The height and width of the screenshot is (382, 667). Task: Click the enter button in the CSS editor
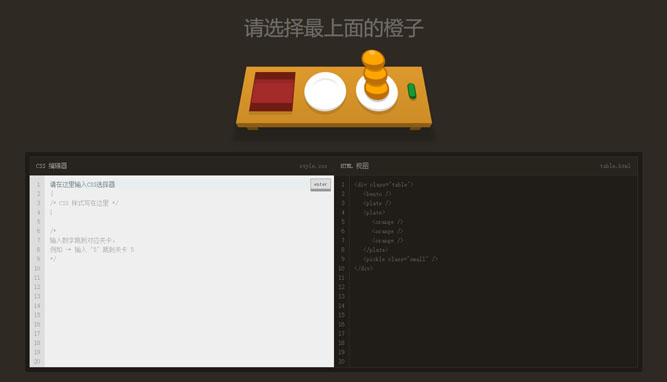(x=320, y=184)
